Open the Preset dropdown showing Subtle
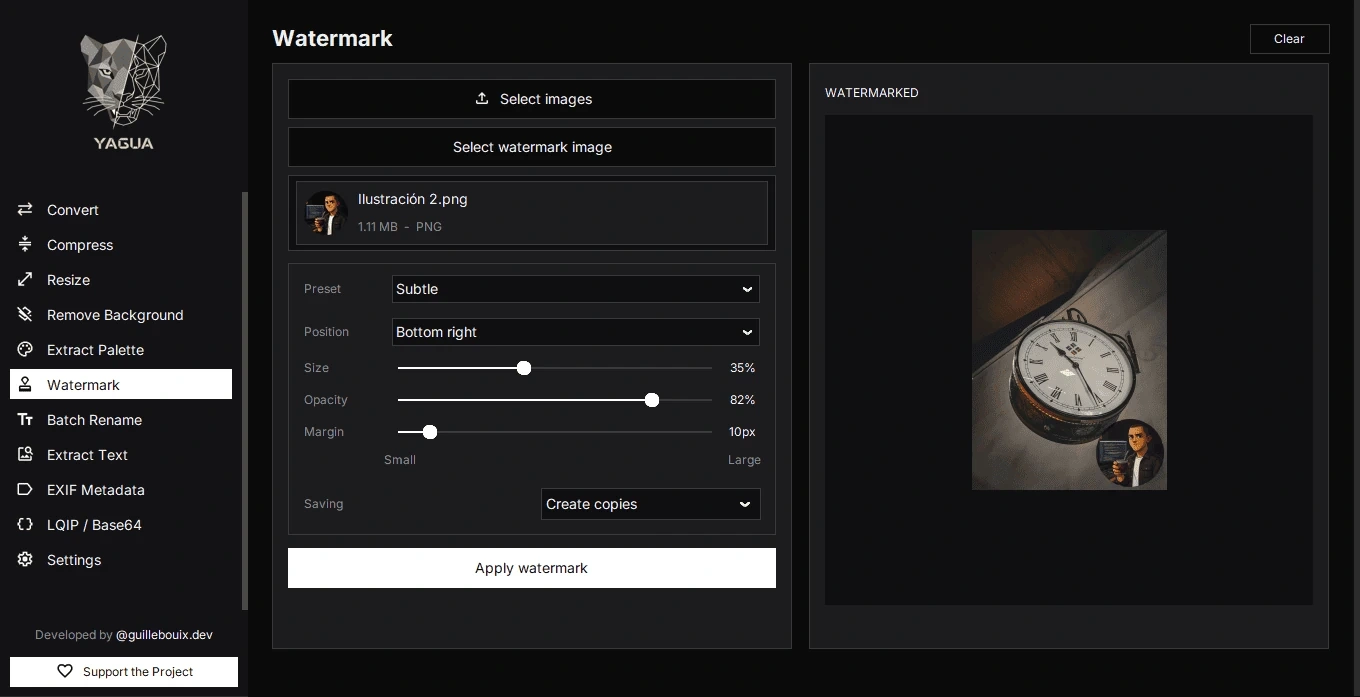 point(576,289)
